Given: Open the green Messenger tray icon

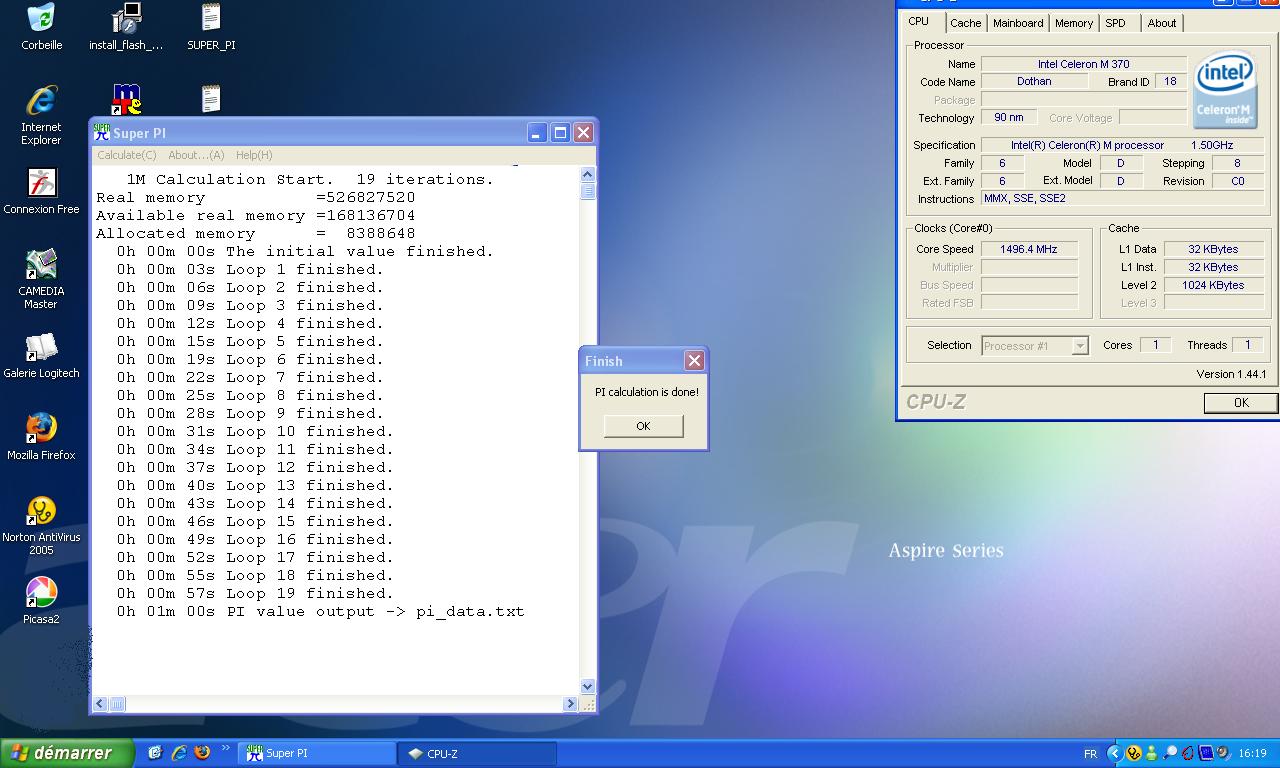Looking at the screenshot, I should 1152,753.
